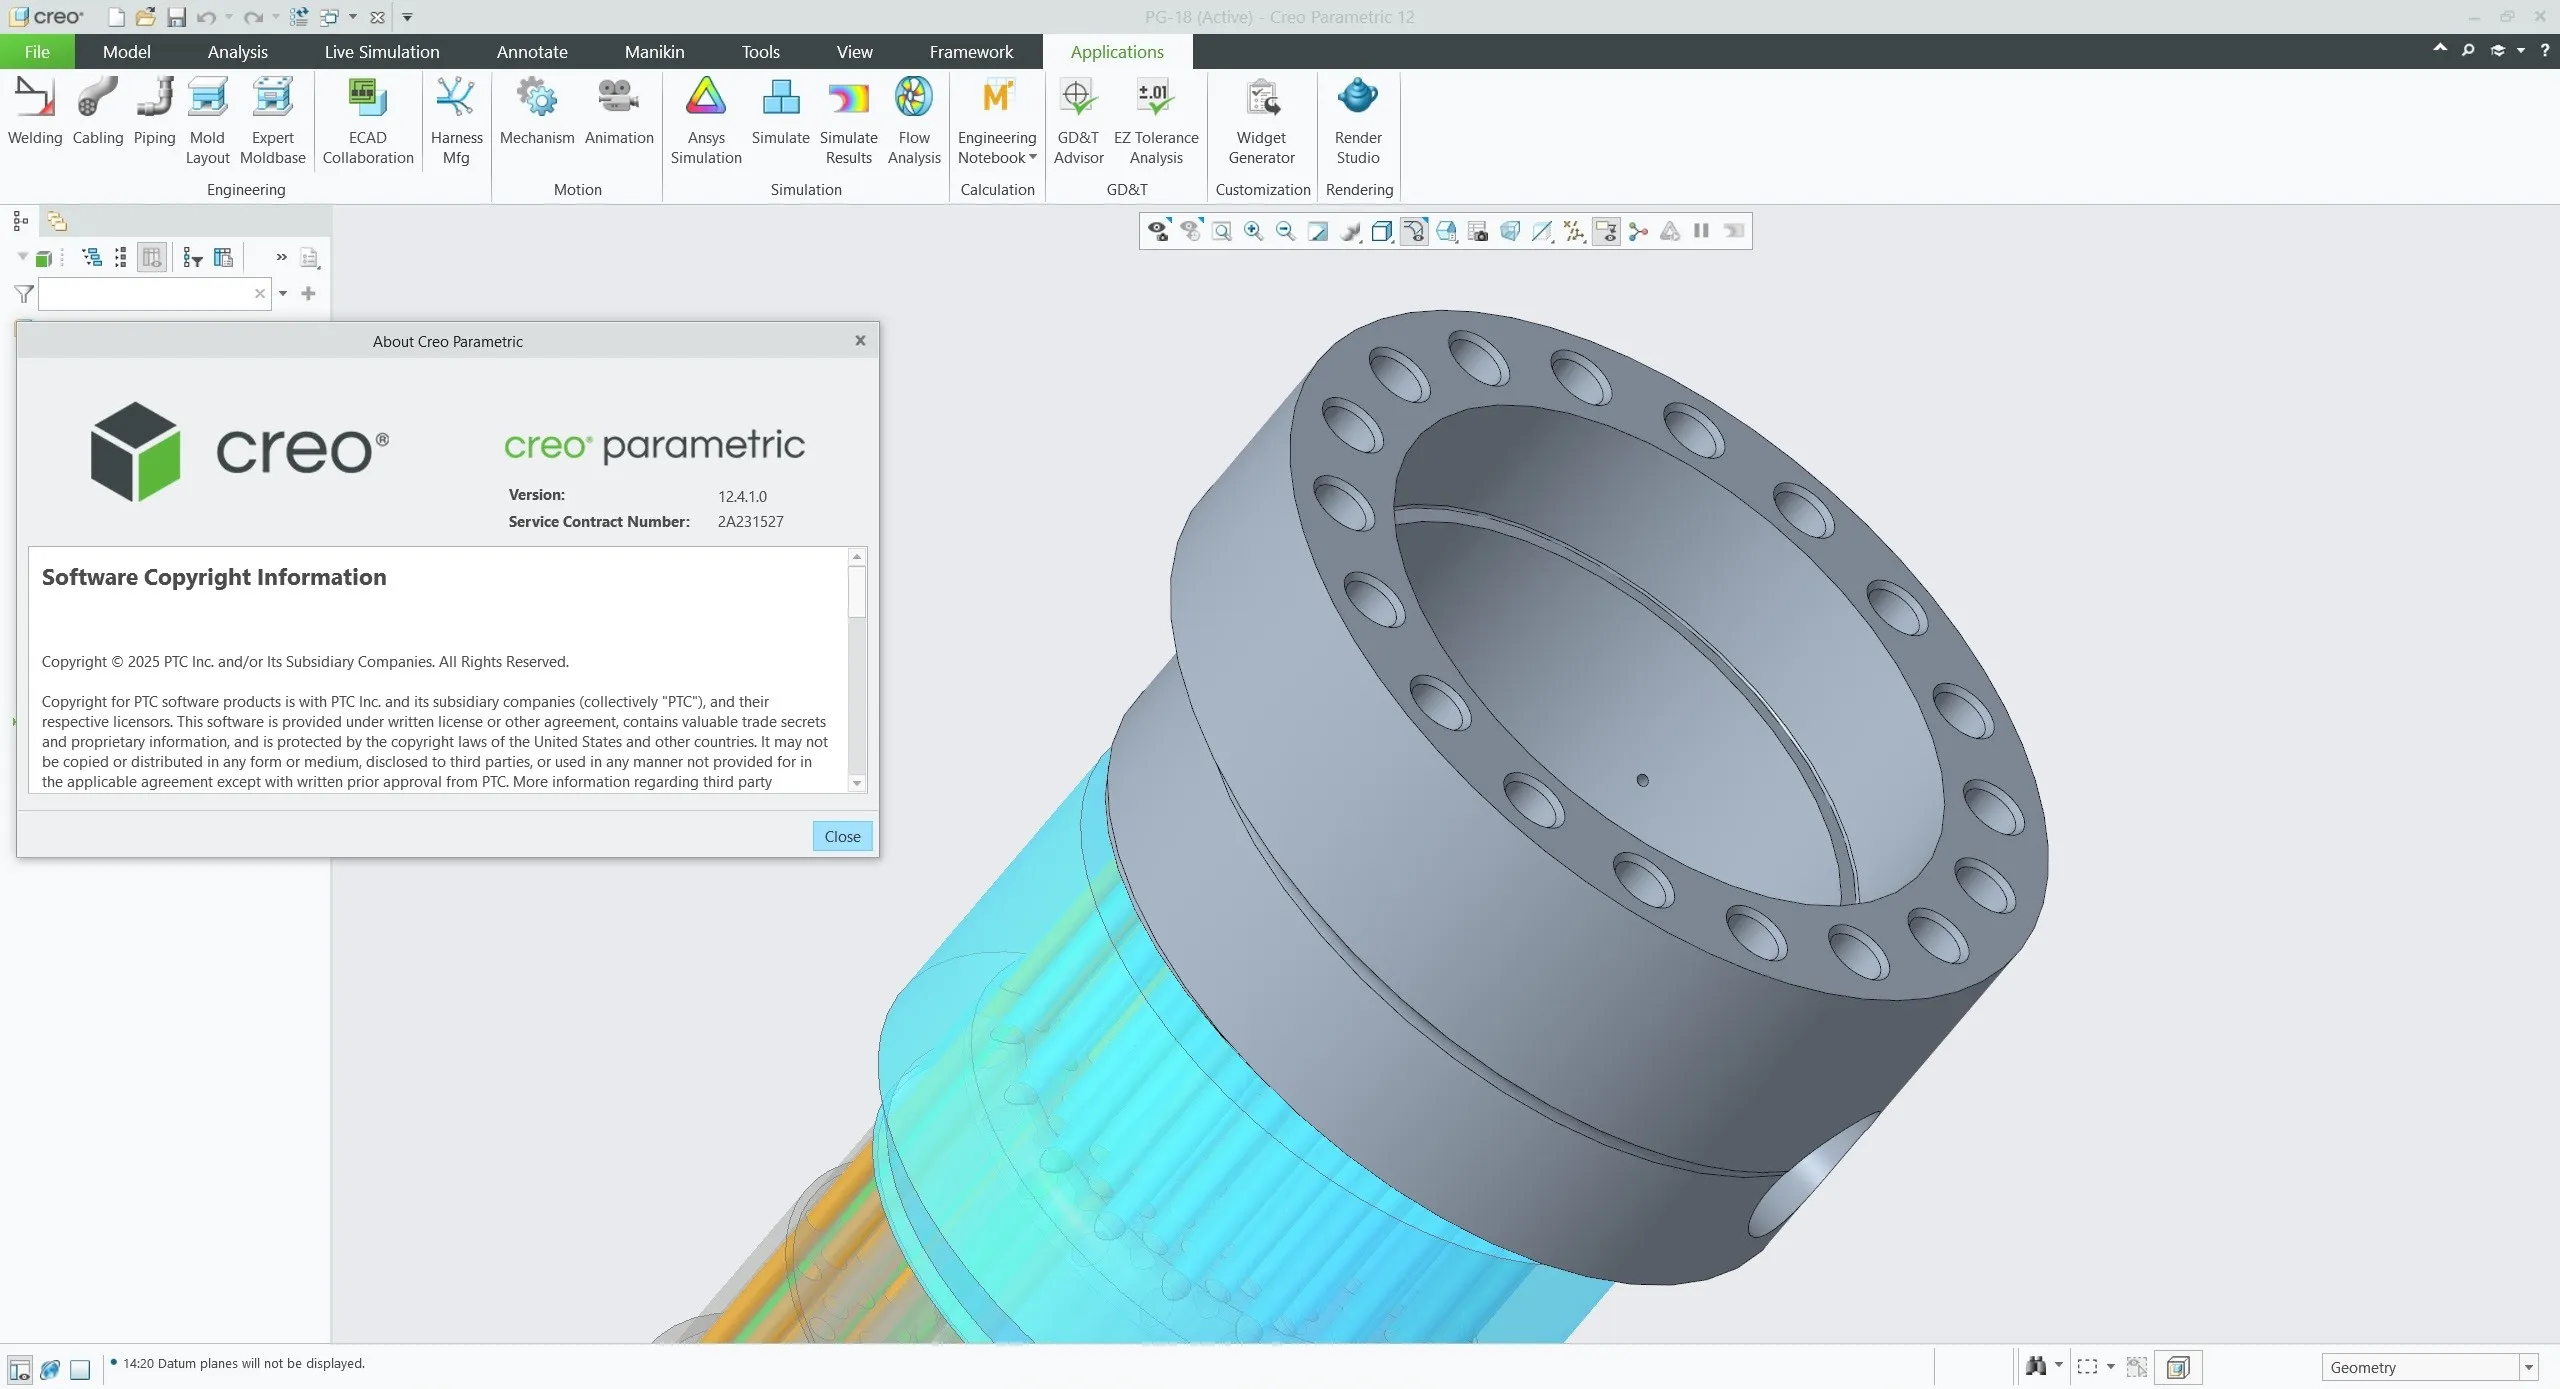This screenshot has height=1389, width=2560.
Task: View Simulate Results
Action: [848, 120]
